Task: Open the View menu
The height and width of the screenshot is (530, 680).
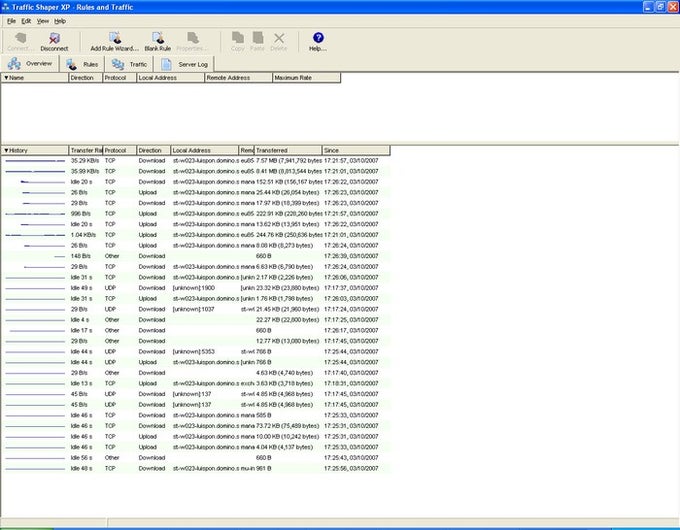Action: coord(42,21)
